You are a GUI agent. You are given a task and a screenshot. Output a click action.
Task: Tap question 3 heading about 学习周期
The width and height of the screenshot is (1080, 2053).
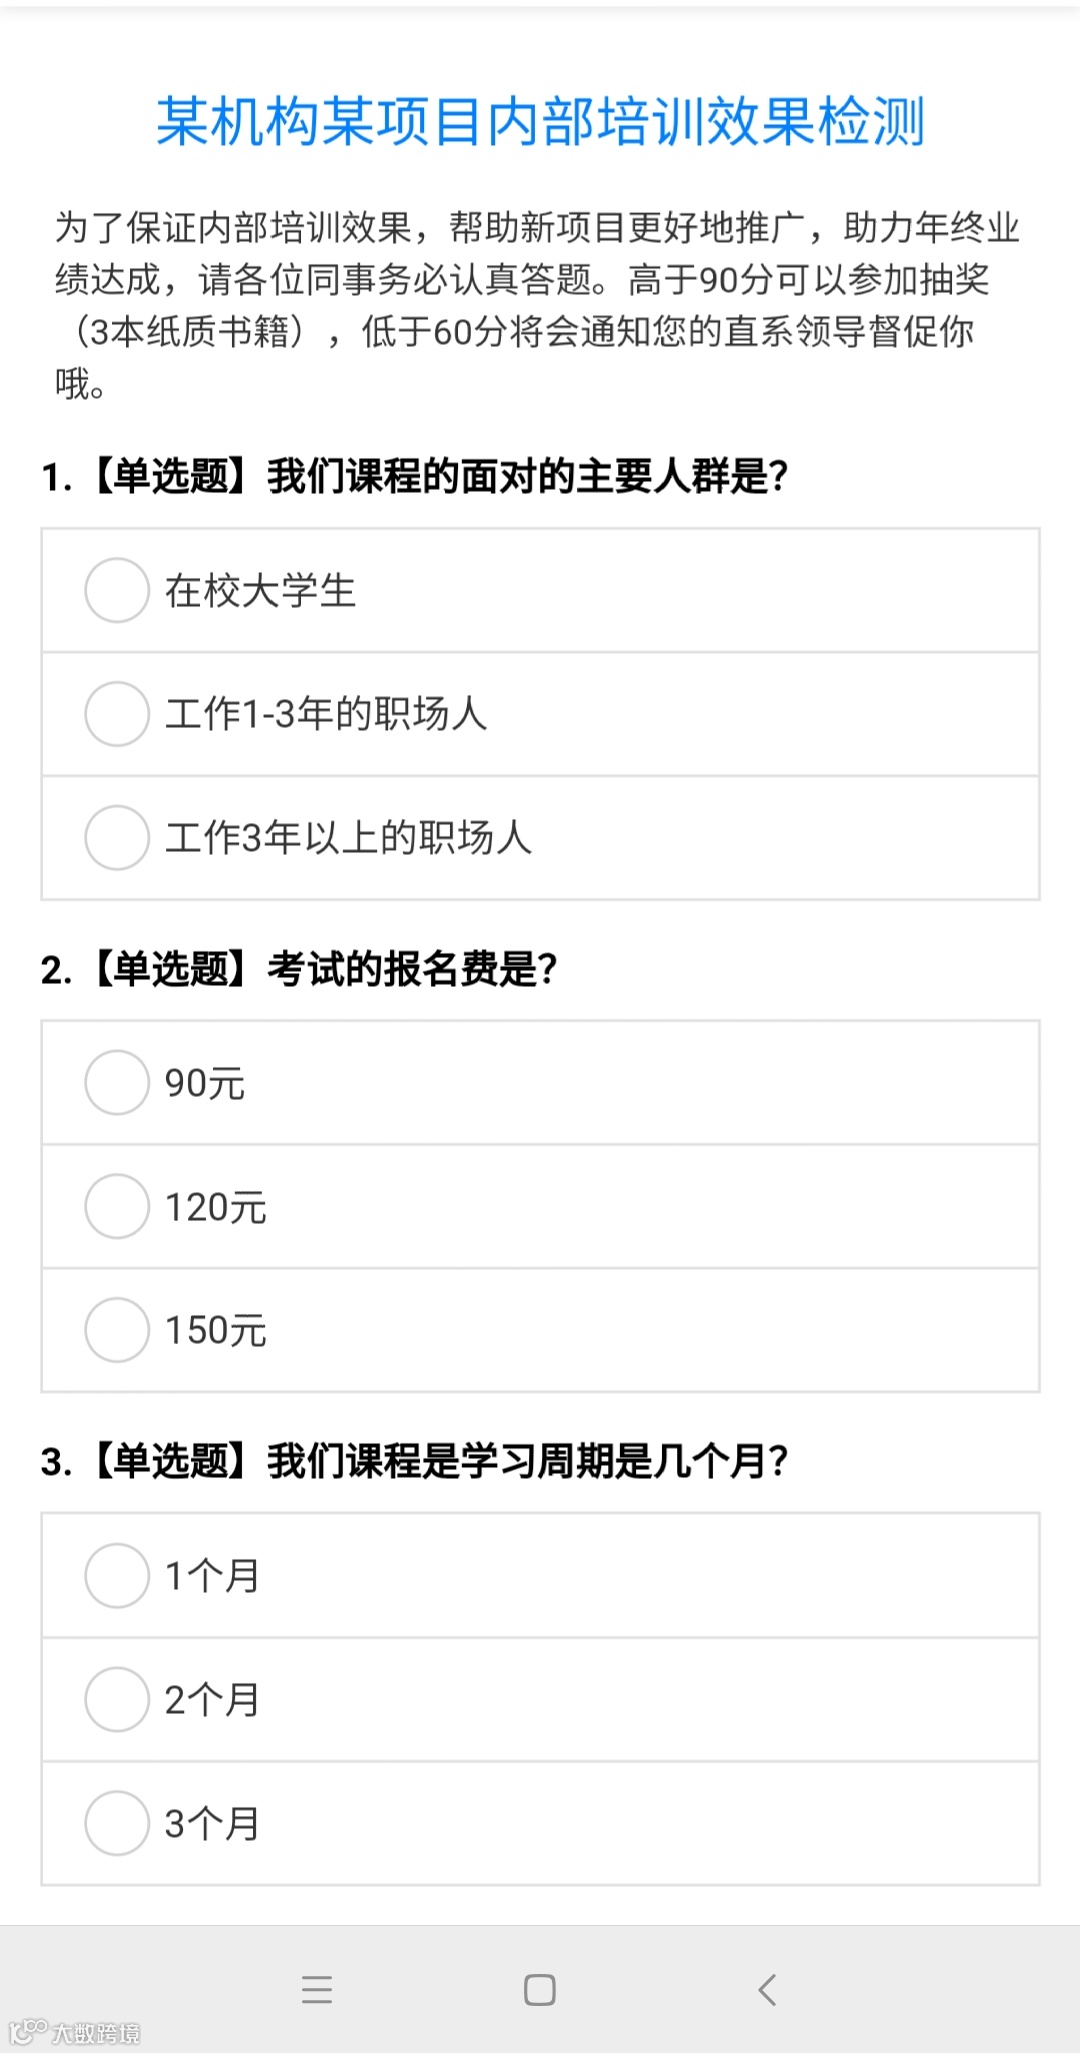click(415, 1461)
